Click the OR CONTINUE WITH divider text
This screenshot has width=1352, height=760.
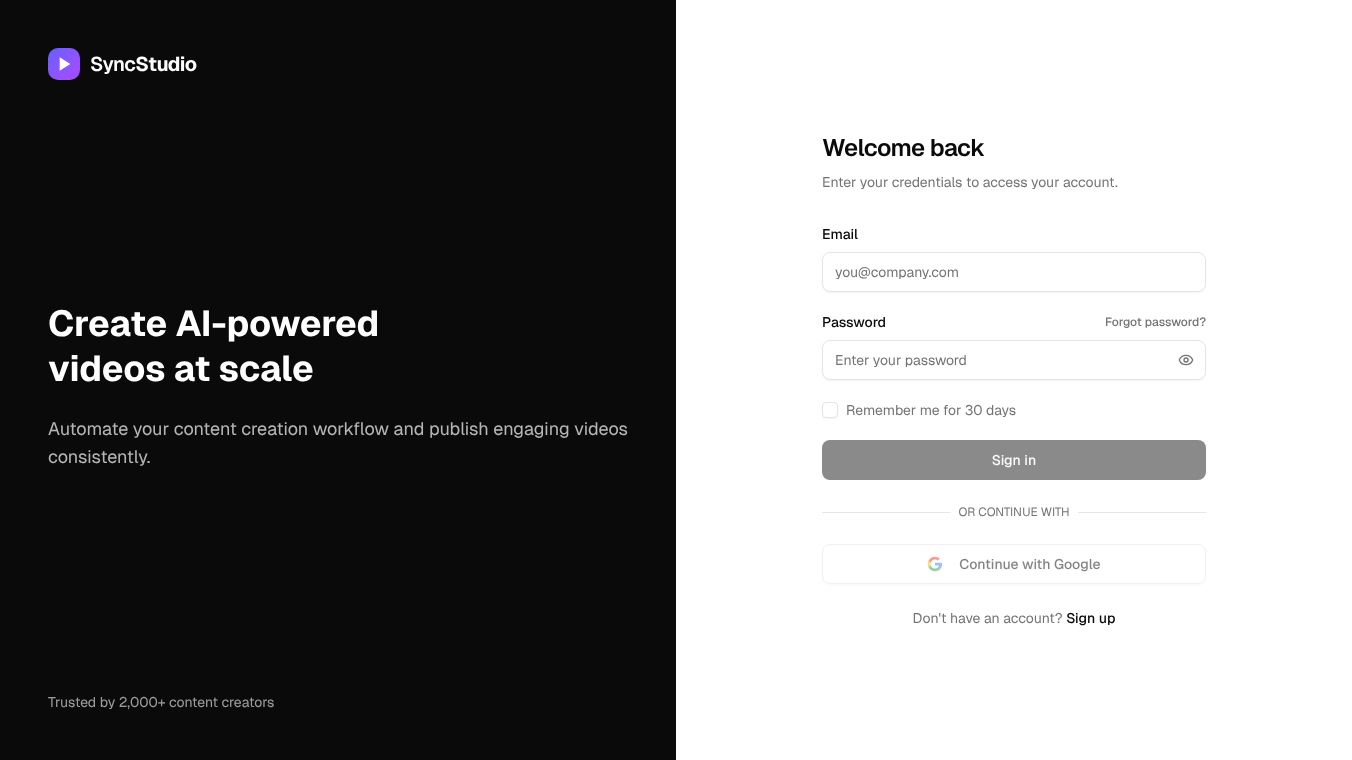(x=1013, y=512)
